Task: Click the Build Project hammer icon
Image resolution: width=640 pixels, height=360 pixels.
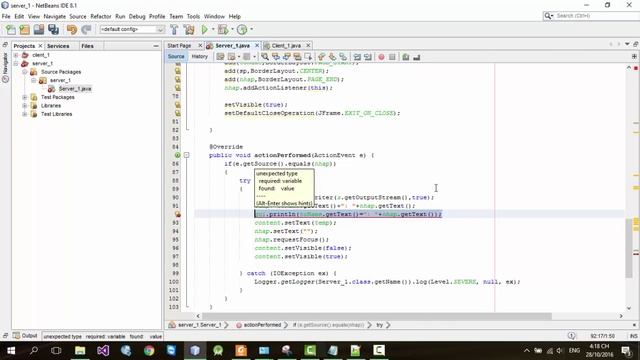Action: [x=174, y=29]
